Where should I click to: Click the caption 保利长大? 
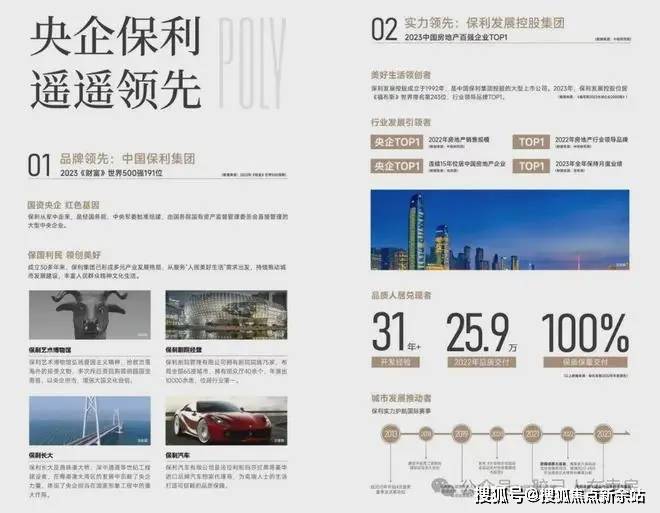click(41, 455)
